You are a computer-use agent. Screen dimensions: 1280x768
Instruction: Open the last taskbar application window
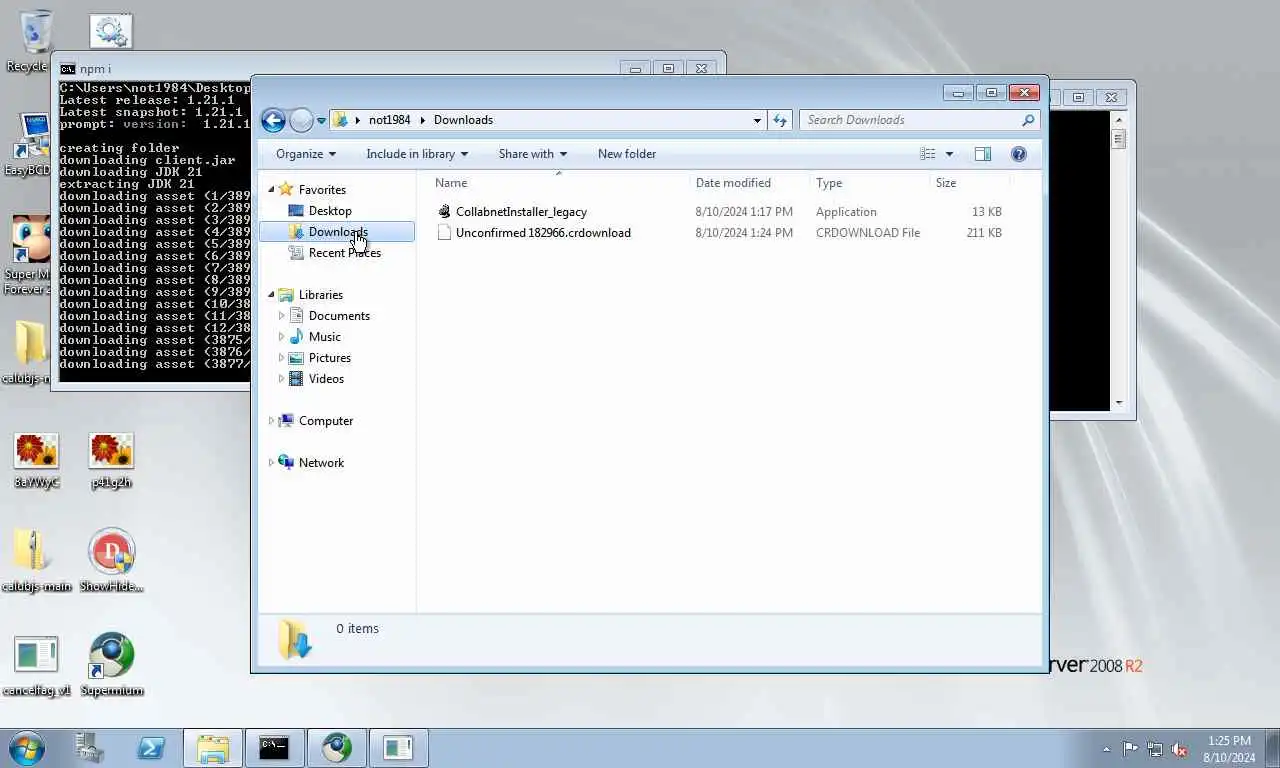(398, 748)
